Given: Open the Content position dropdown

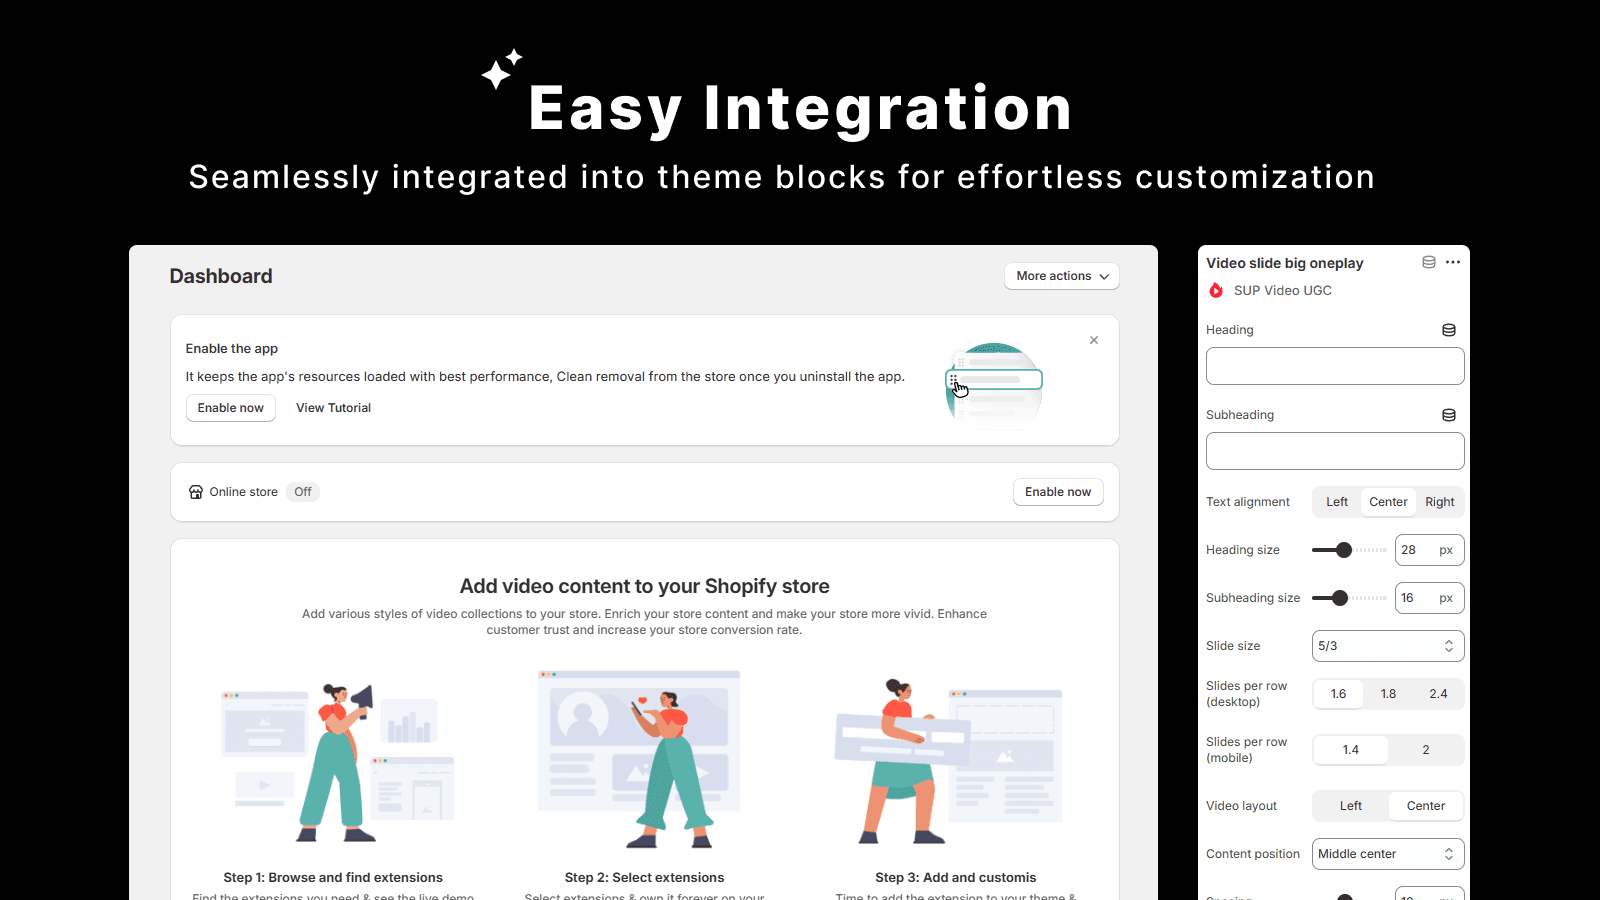Looking at the screenshot, I should point(1387,854).
